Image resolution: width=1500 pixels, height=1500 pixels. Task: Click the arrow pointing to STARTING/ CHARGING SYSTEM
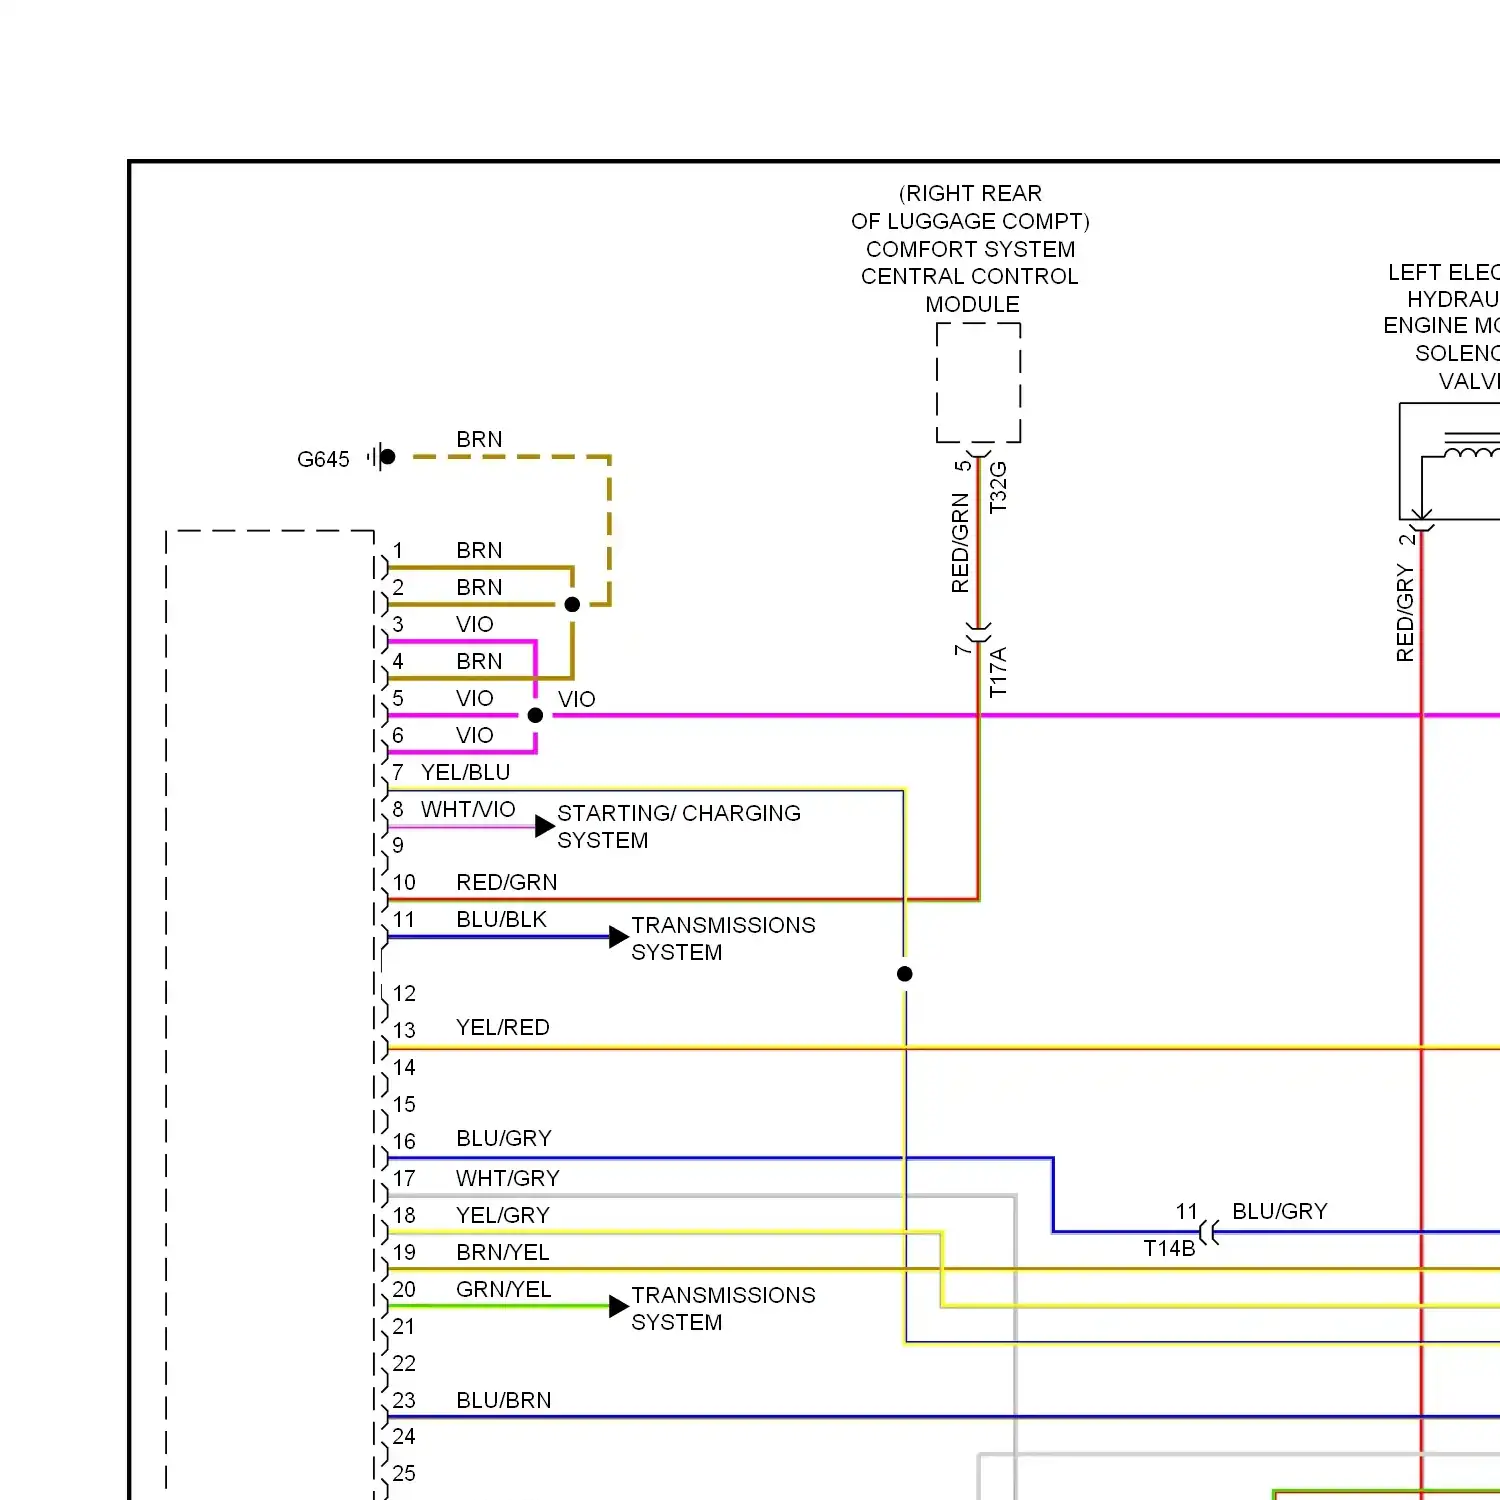point(545,826)
